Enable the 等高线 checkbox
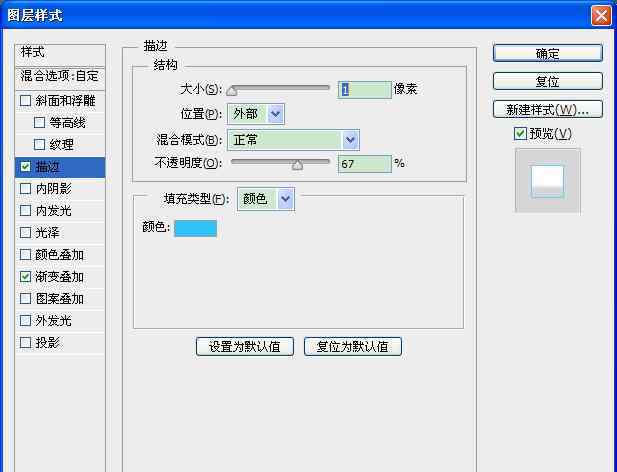 tap(39, 123)
